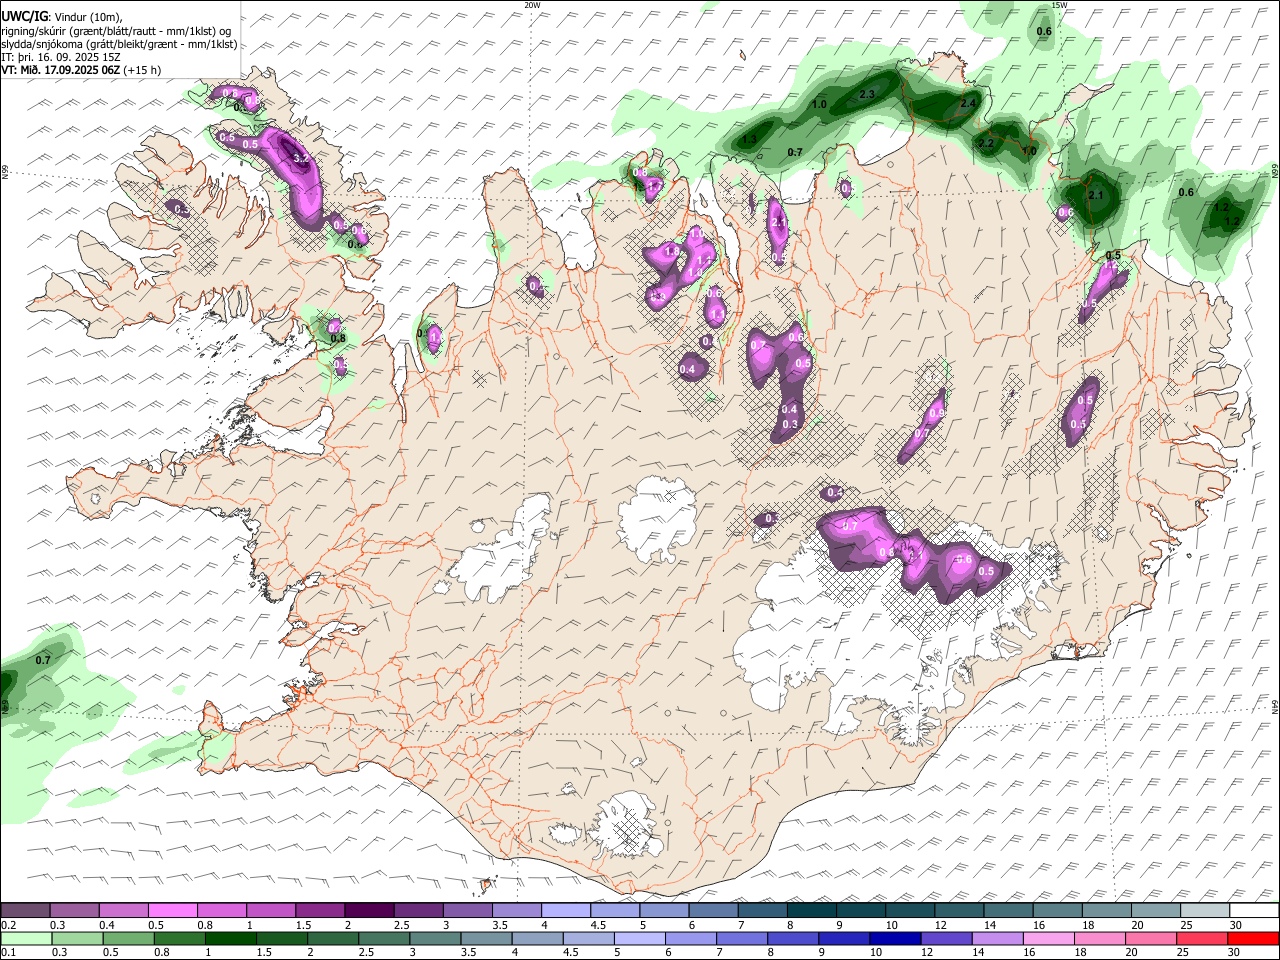Pick the pure red bottom-row swatch at 30
The image size is (1280, 960).
[1254, 939]
